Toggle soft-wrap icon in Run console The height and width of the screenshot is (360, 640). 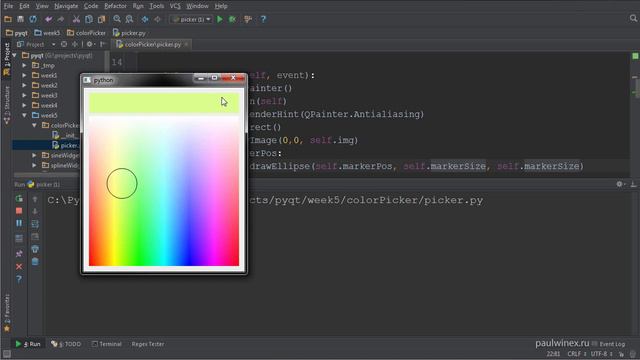point(35,224)
